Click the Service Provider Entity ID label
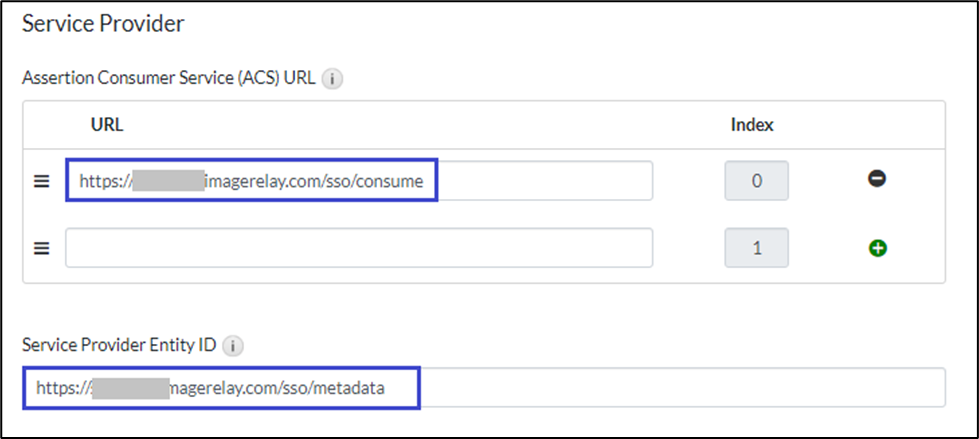The image size is (979, 439). [x=118, y=346]
